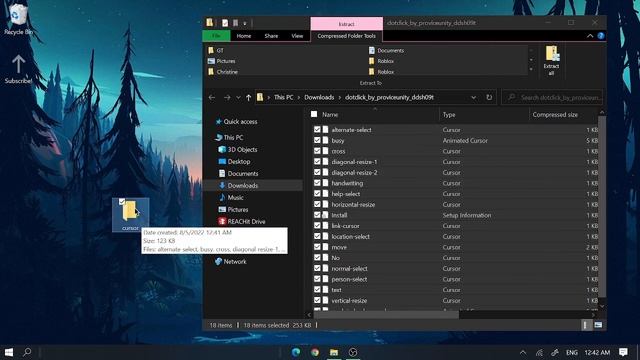Click the Extract contextual tab header
This screenshot has height=360, width=640.
tap(347, 24)
